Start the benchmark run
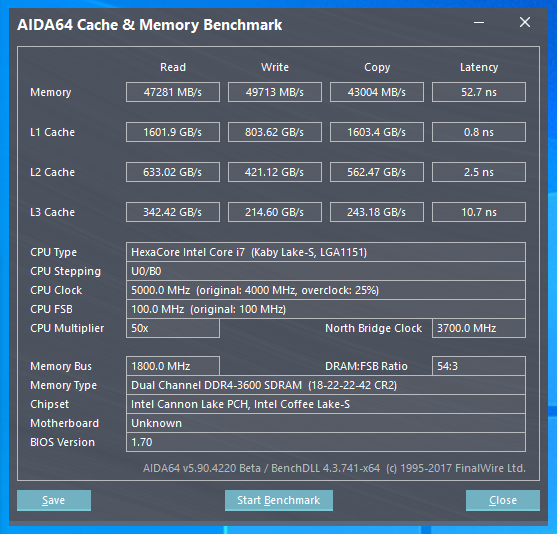The width and height of the screenshot is (557, 534). (x=278, y=500)
